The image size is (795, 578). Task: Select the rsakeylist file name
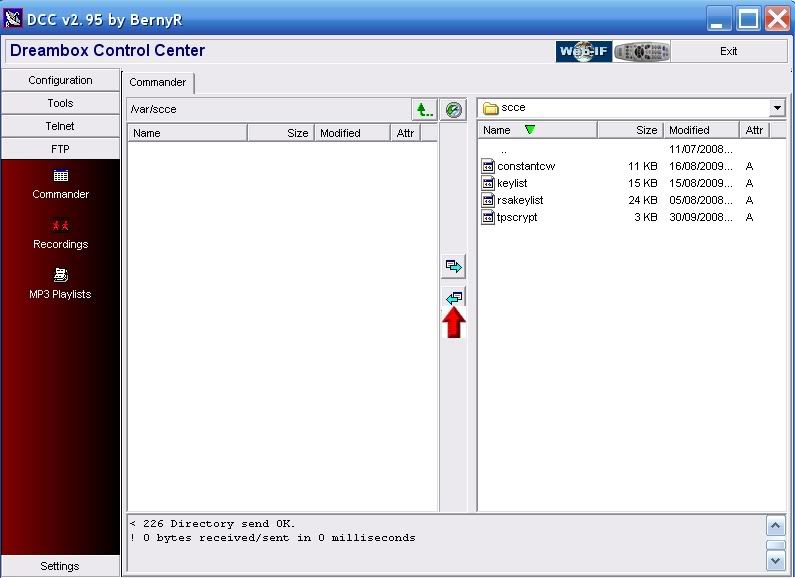point(520,200)
